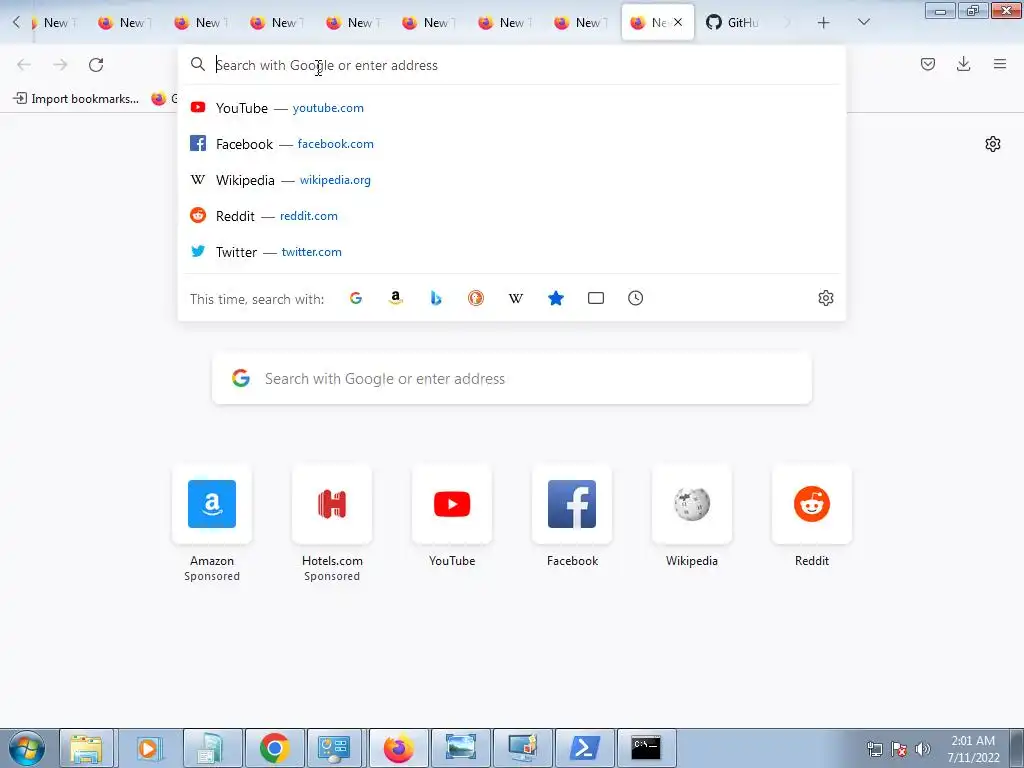The image size is (1024, 768).
Task: Select Twitter suggestion twitter.com
Action: tap(512, 251)
